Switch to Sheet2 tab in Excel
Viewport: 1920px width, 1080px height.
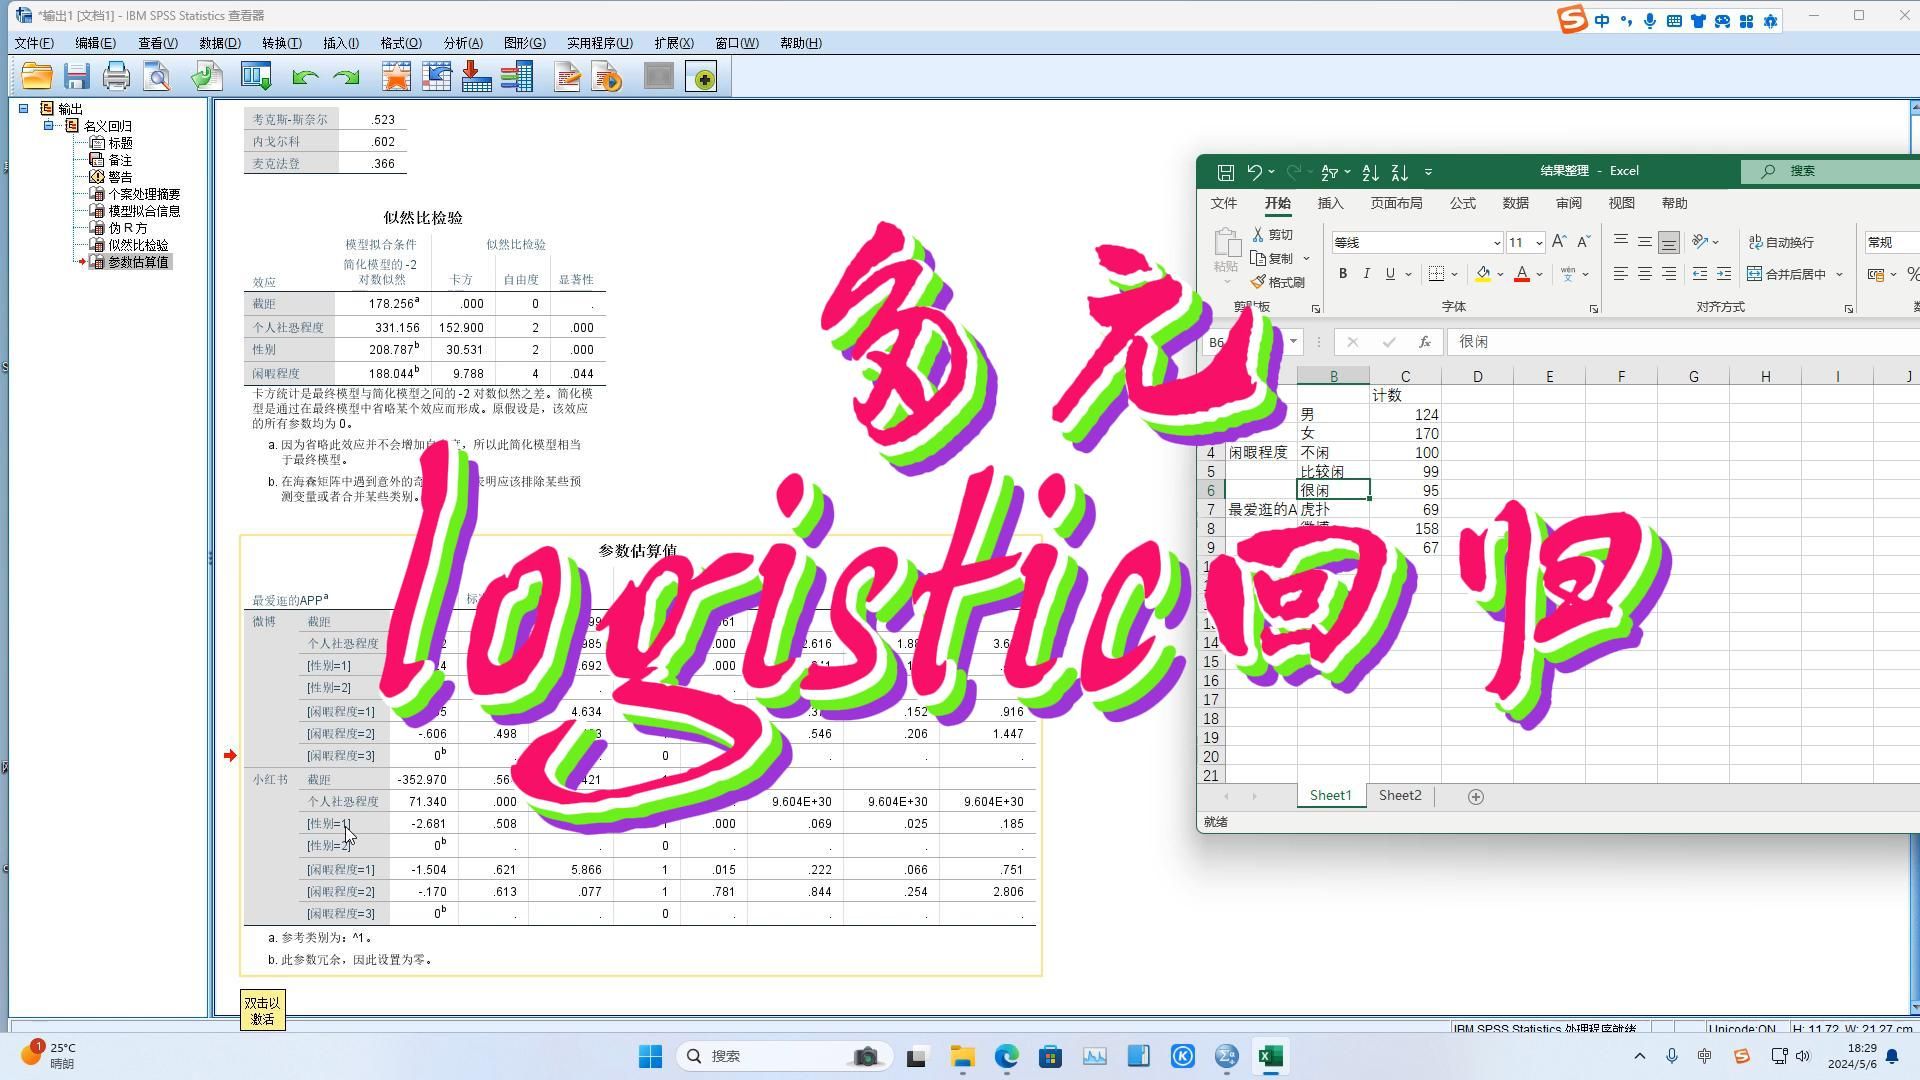1399,796
